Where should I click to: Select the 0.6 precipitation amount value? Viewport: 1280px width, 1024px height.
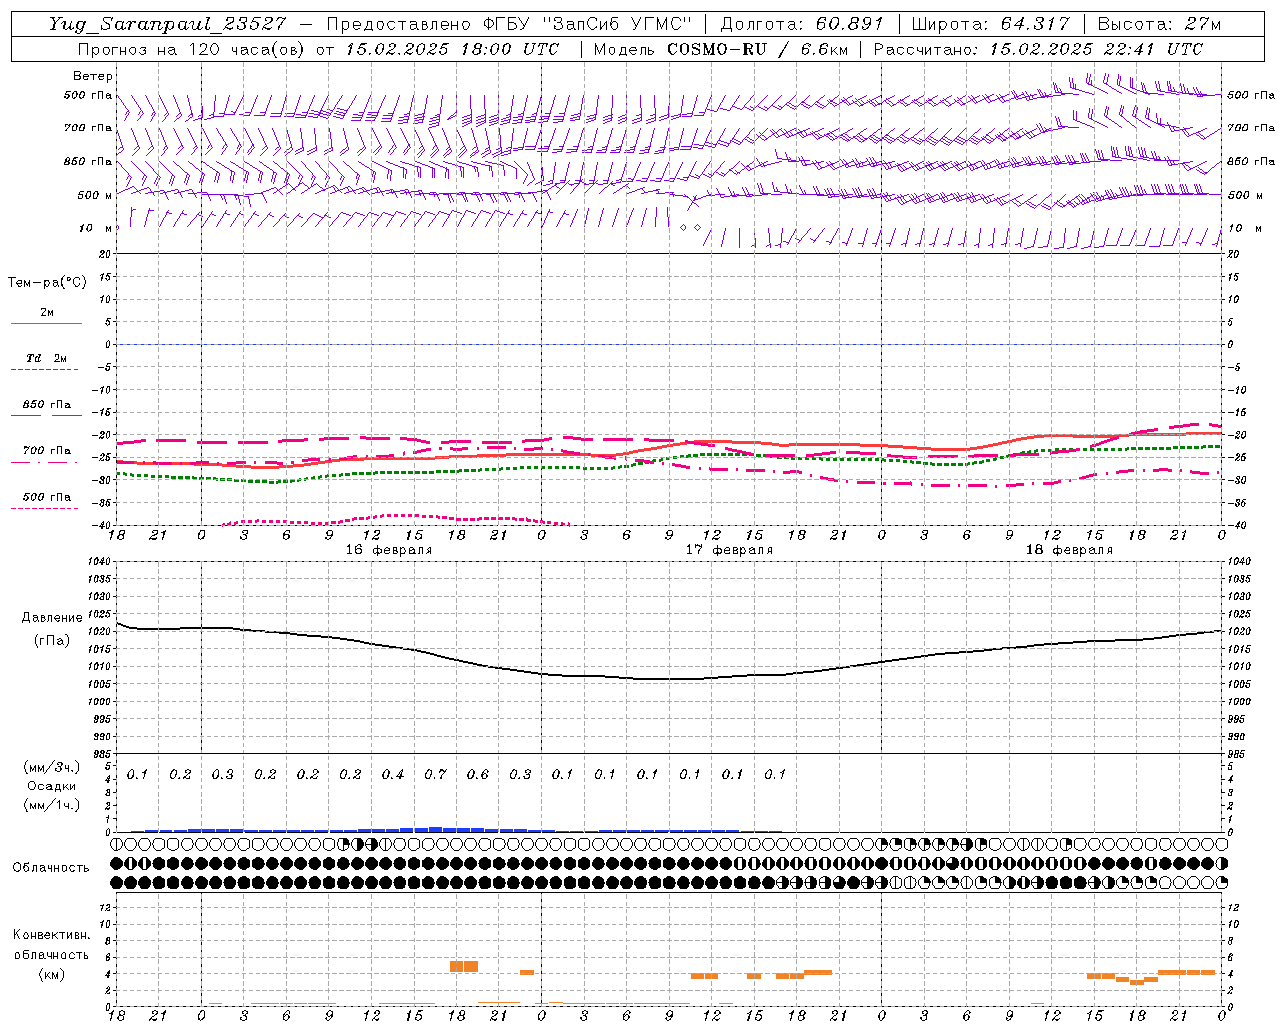[x=478, y=775]
